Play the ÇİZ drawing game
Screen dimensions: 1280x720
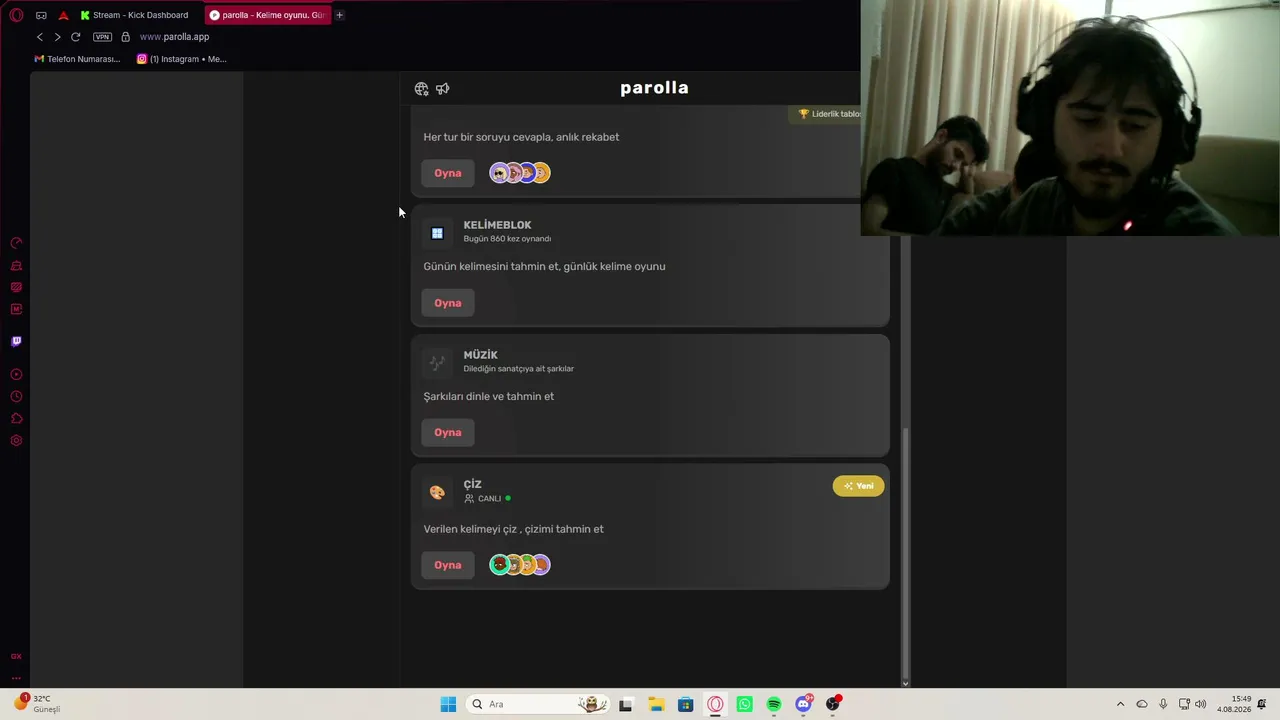(448, 565)
